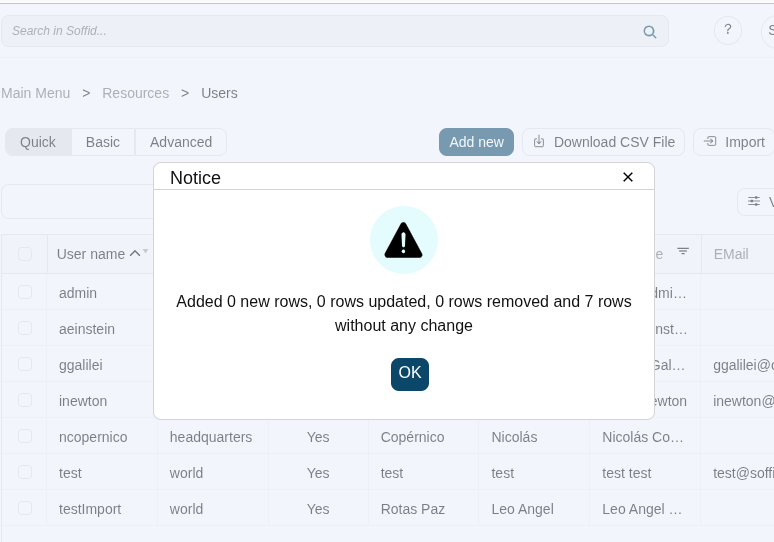Toggle the select-all checkbox in header
Image resolution: width=774 pixels, height=542 pixels.
[25, 254]
